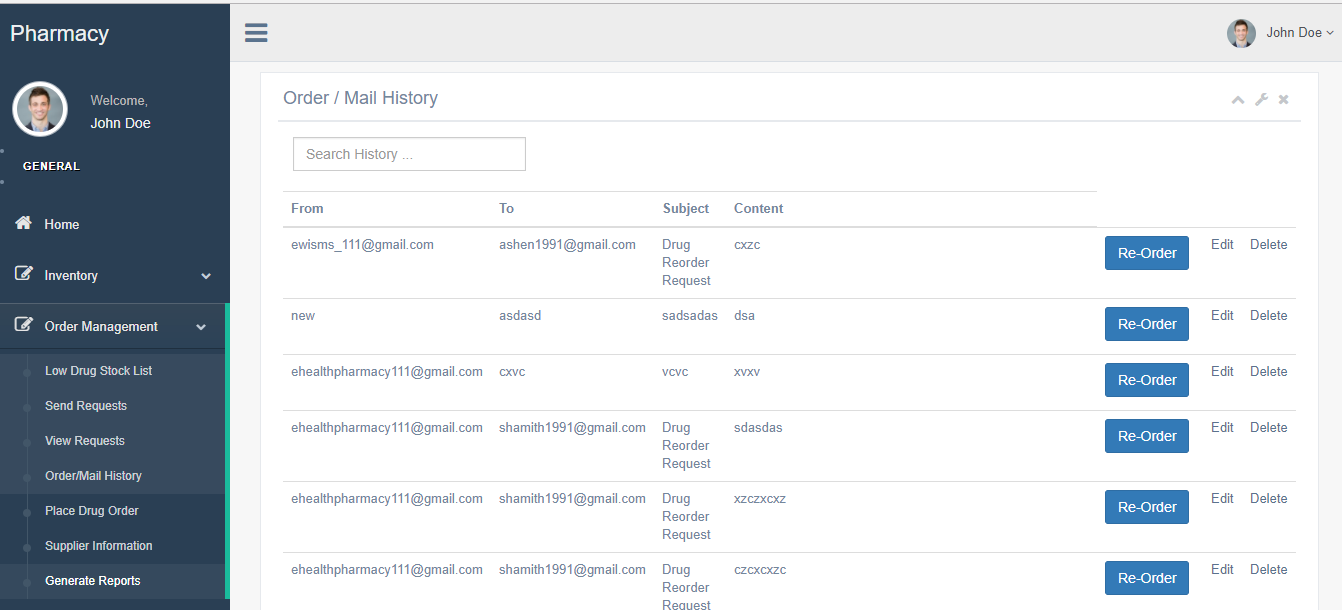This screenshot has width=1342, height=610.
Task: Click the Order Management edit icon
Action: (x=24, y=325)
